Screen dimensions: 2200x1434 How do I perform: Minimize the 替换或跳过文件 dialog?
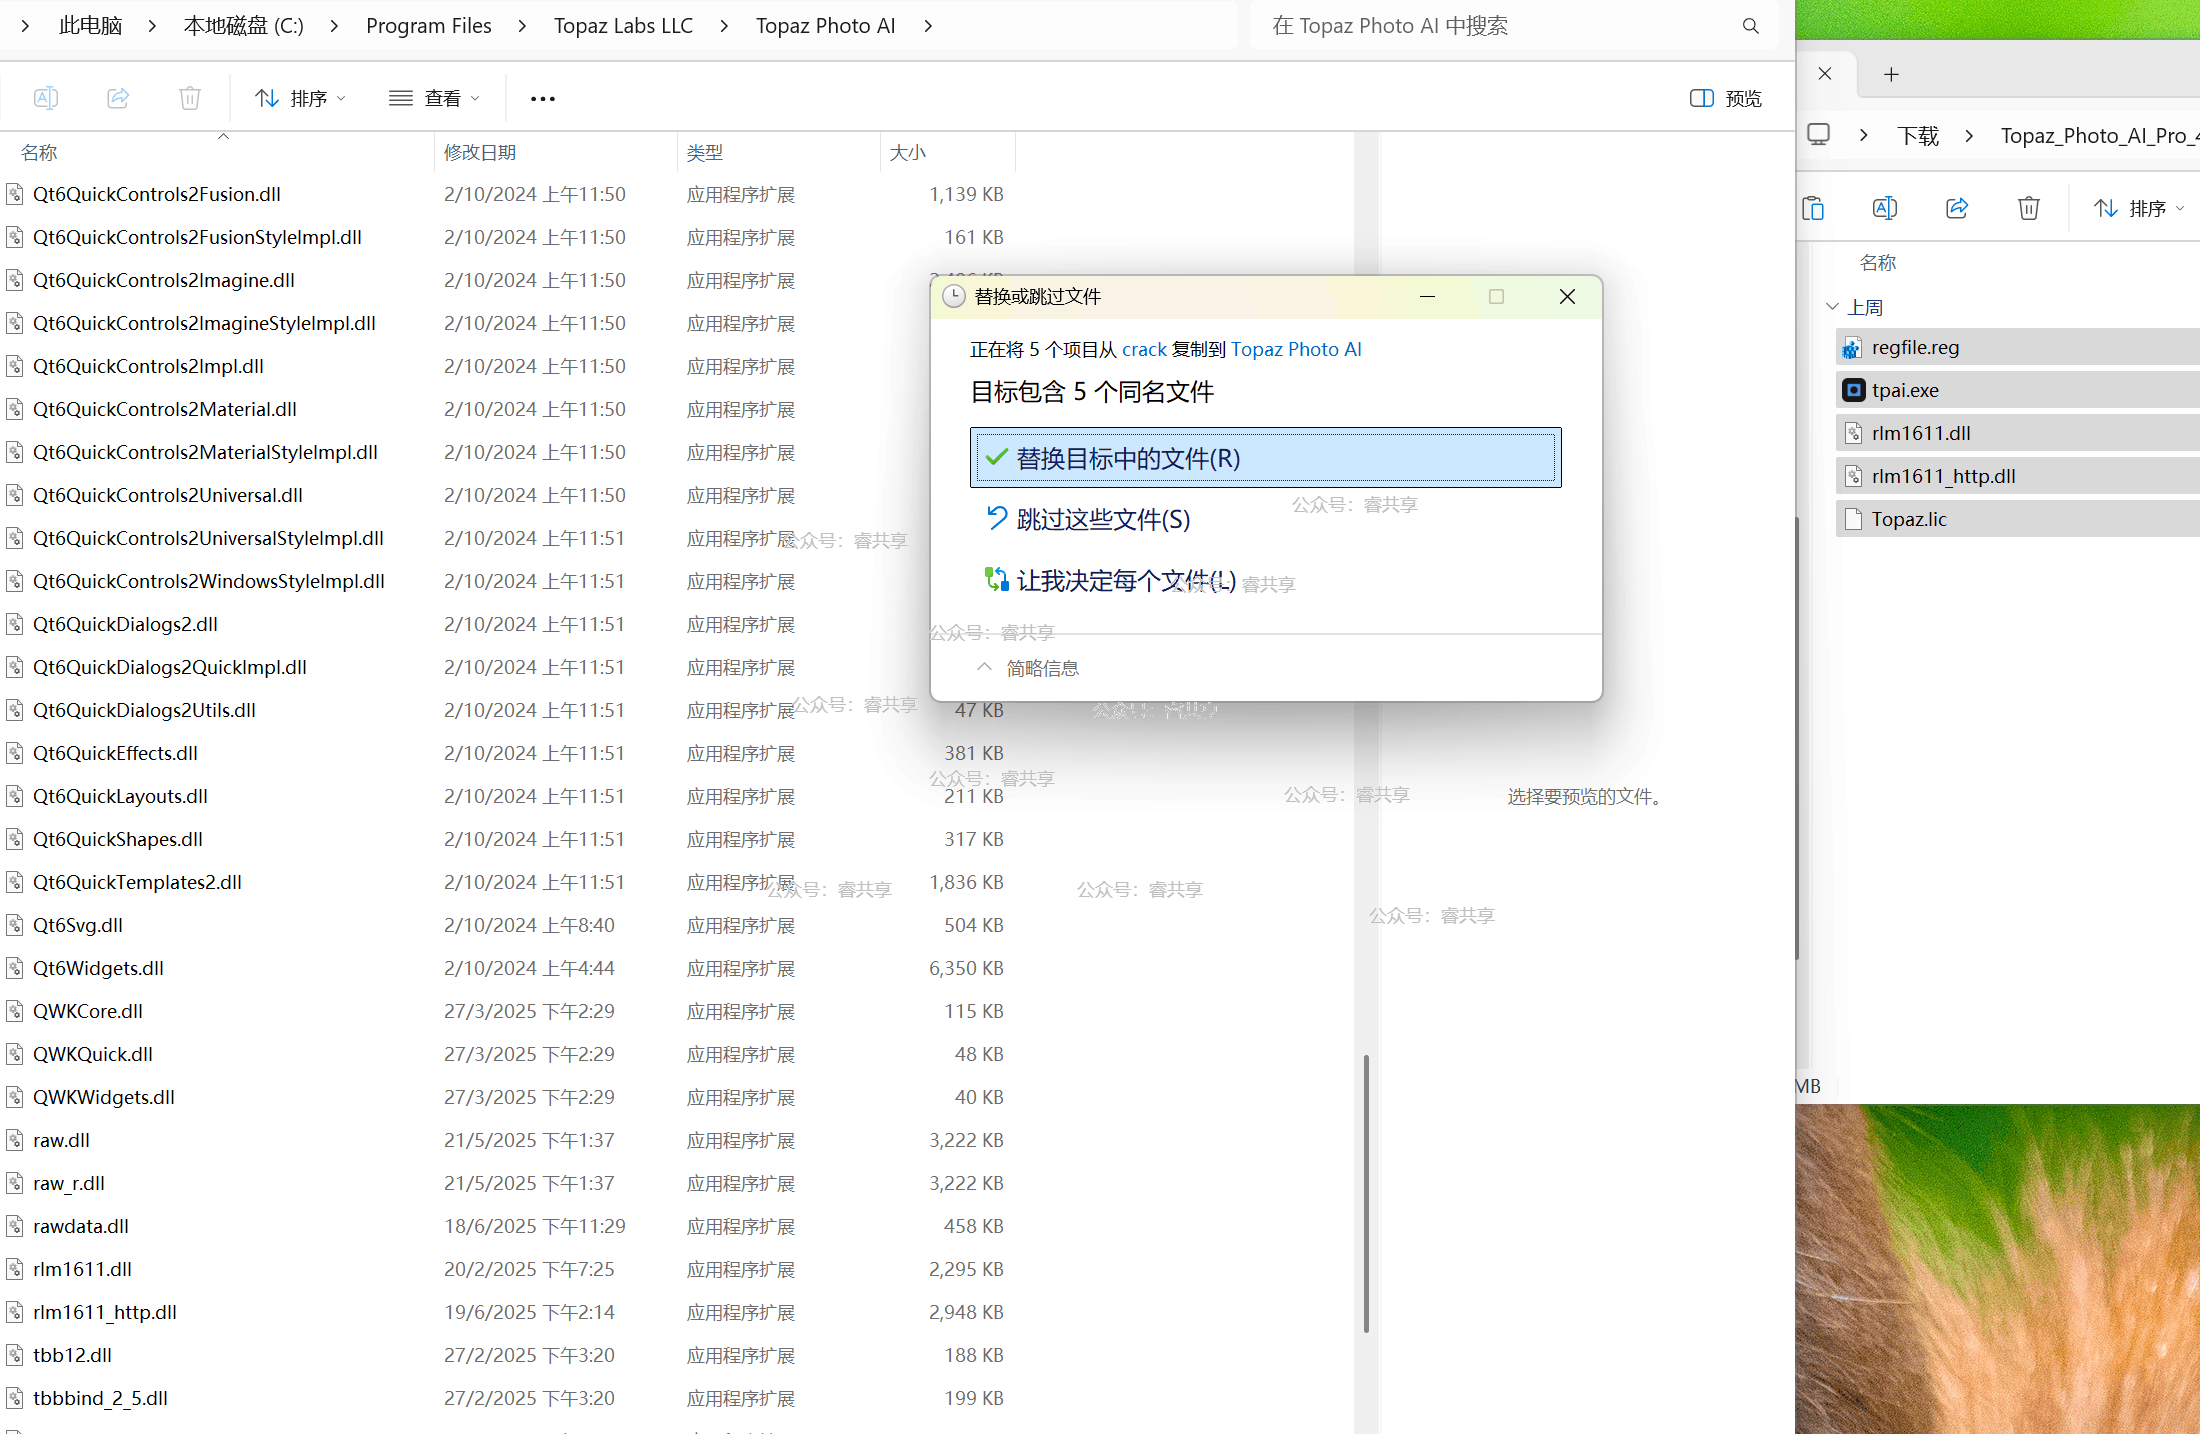[1427, 296]
